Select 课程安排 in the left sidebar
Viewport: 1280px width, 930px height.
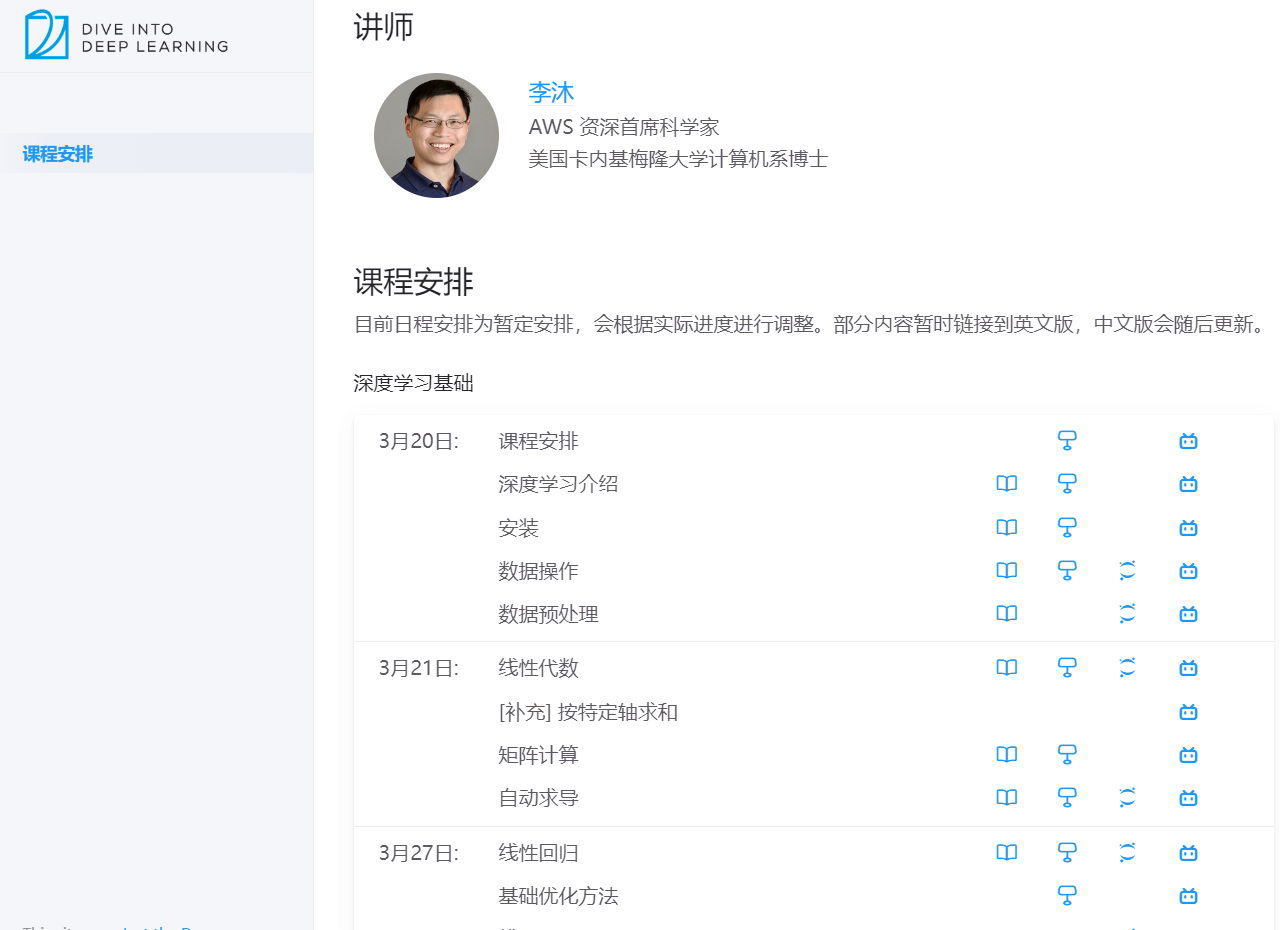(x=55, y=153)
